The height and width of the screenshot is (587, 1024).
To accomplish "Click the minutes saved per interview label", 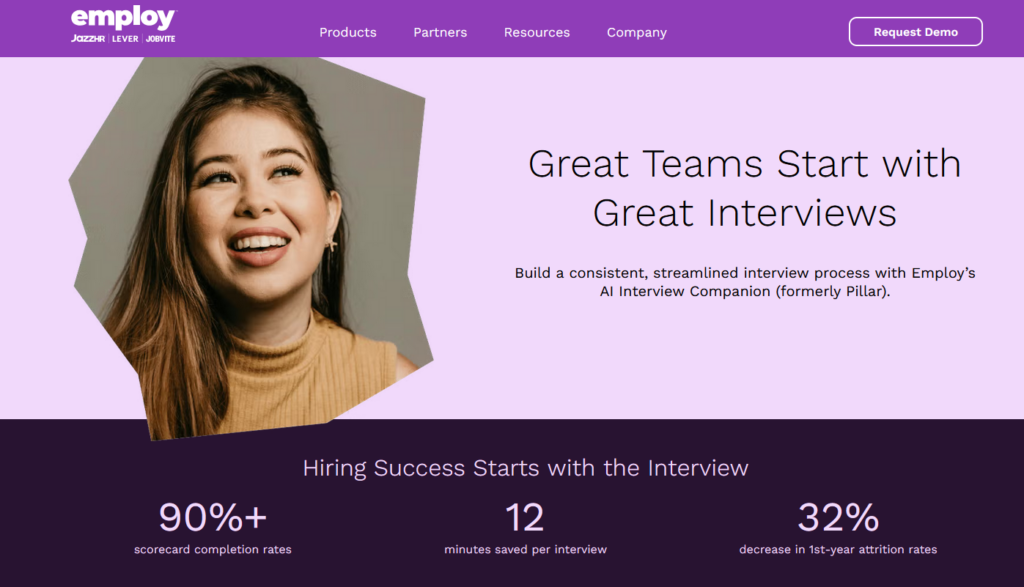I will point(525,549).
